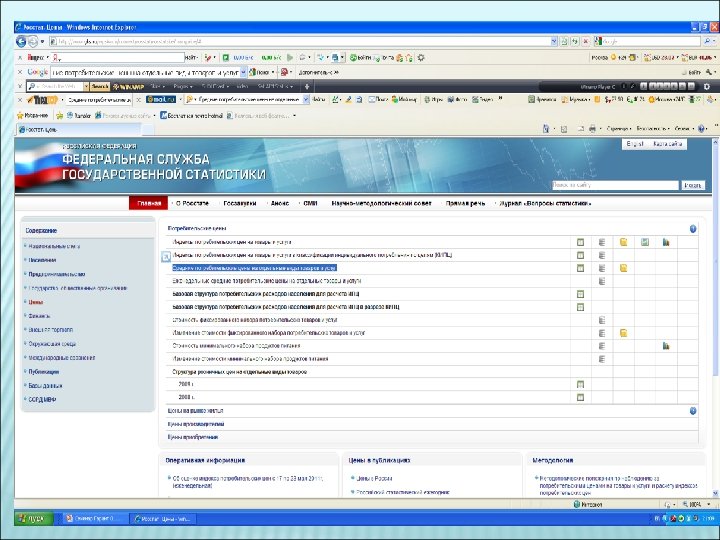The width and height of the screenshot is (720, 540).
Task: Open the 'Базы данных' sidebar link
Action: click(x=45, y=385)
